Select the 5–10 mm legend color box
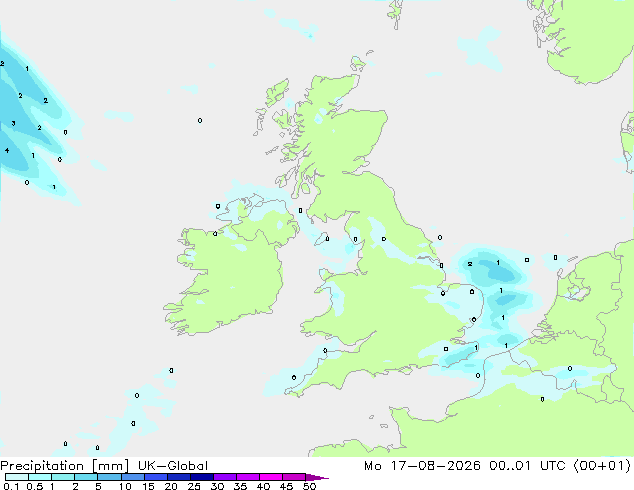The image size is (634, 490). [109, 477]
